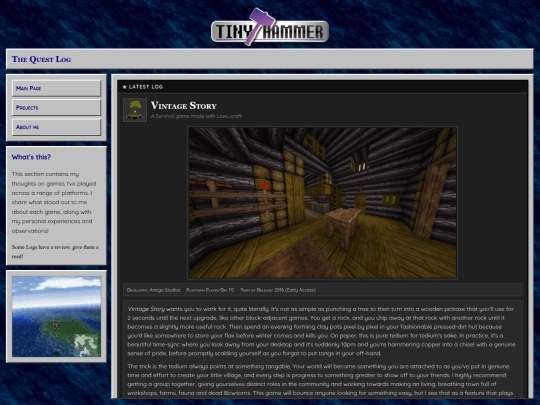Click the What's this? heading
Screen dimensions: 540x405
[x=31, y=157]
